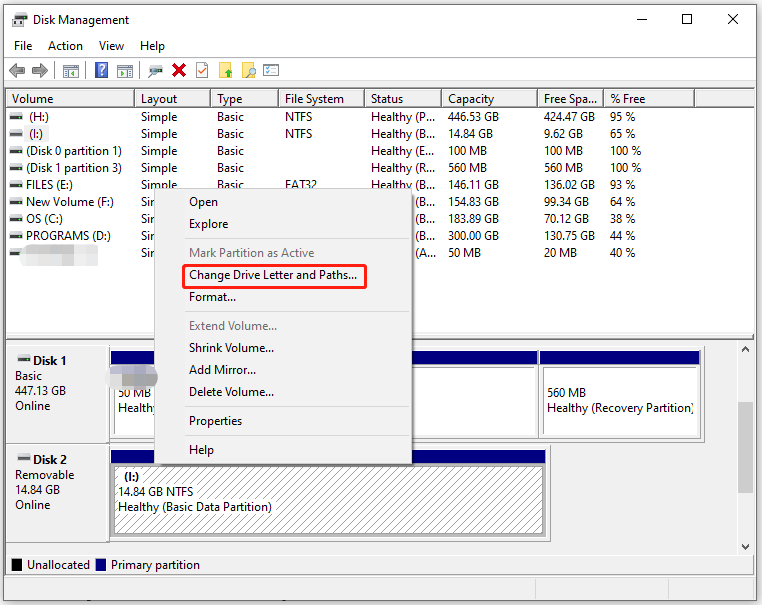Maximize the Disk Management window
The image size is (762, 605).
[x=687, y=19]
